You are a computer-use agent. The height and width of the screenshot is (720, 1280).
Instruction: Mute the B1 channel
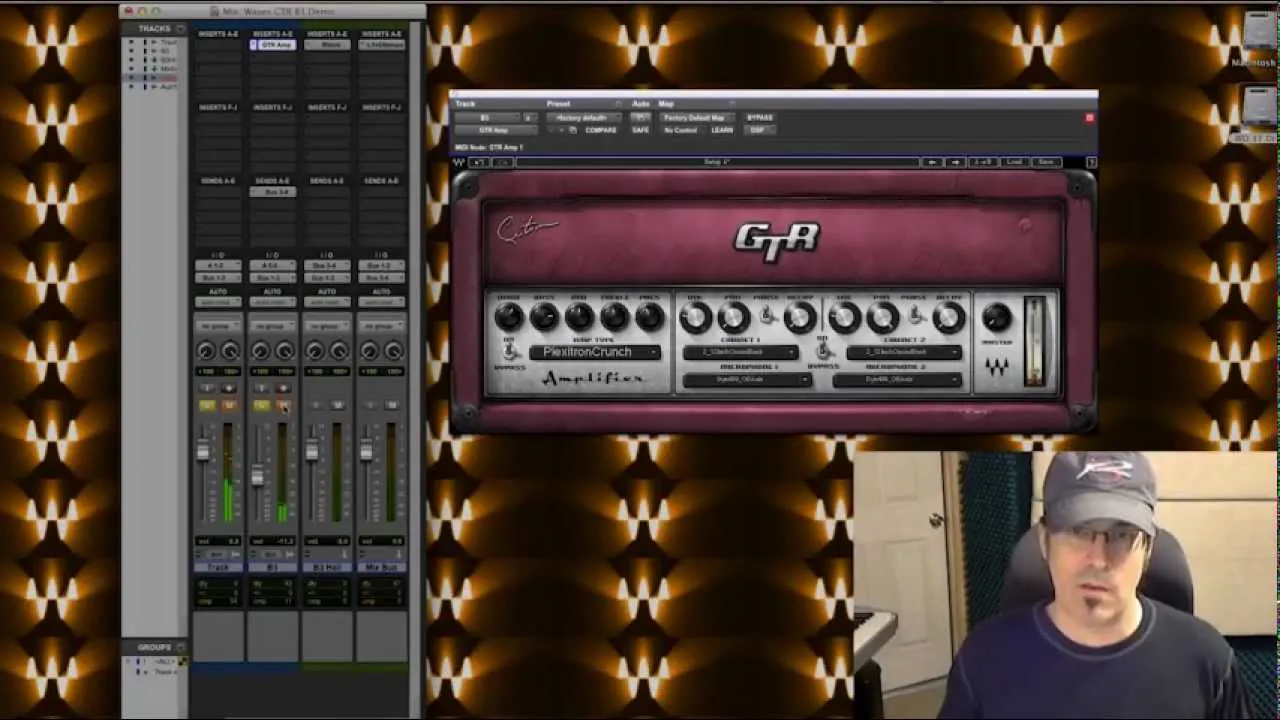[283, 405]
